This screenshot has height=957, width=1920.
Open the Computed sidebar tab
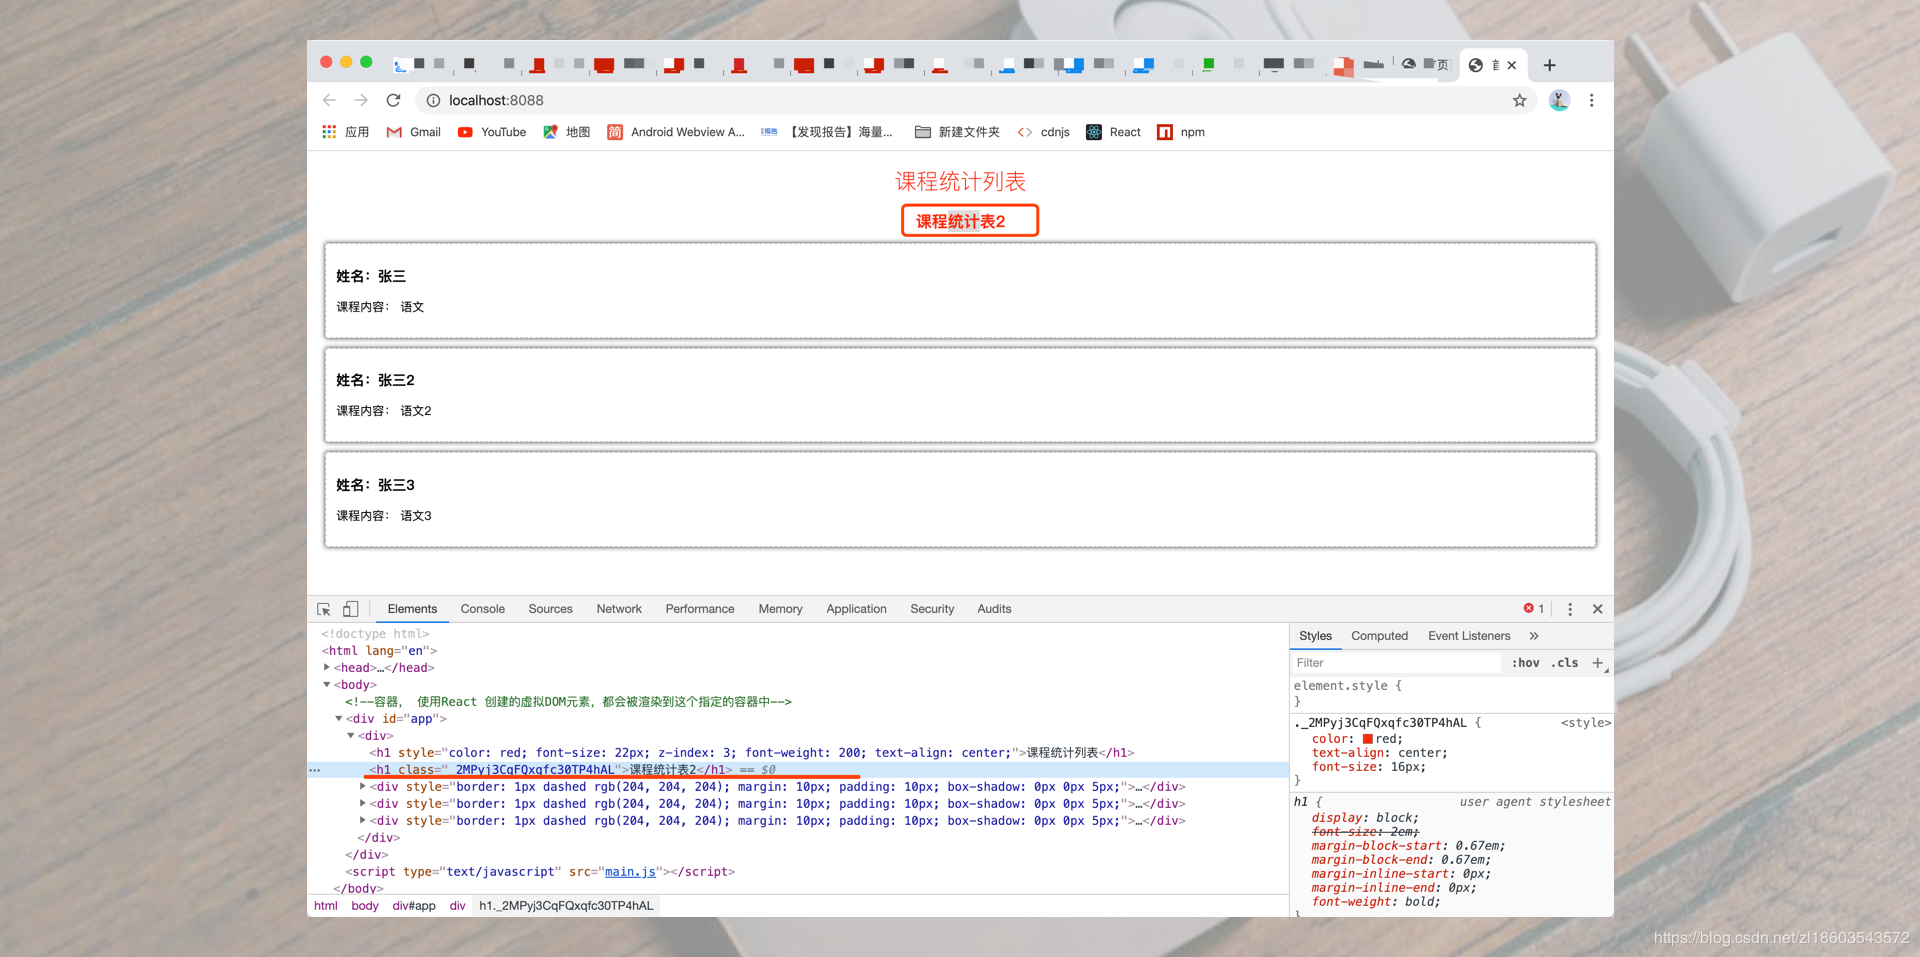click(1379, 636)
